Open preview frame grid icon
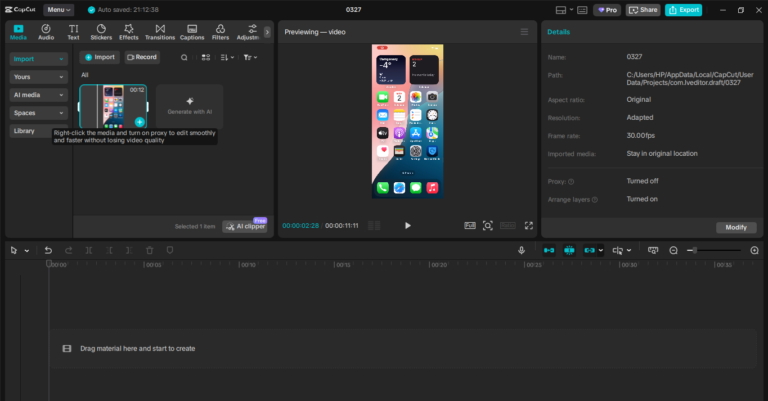Screen dimensions: 768x401 tap(374, 226)
